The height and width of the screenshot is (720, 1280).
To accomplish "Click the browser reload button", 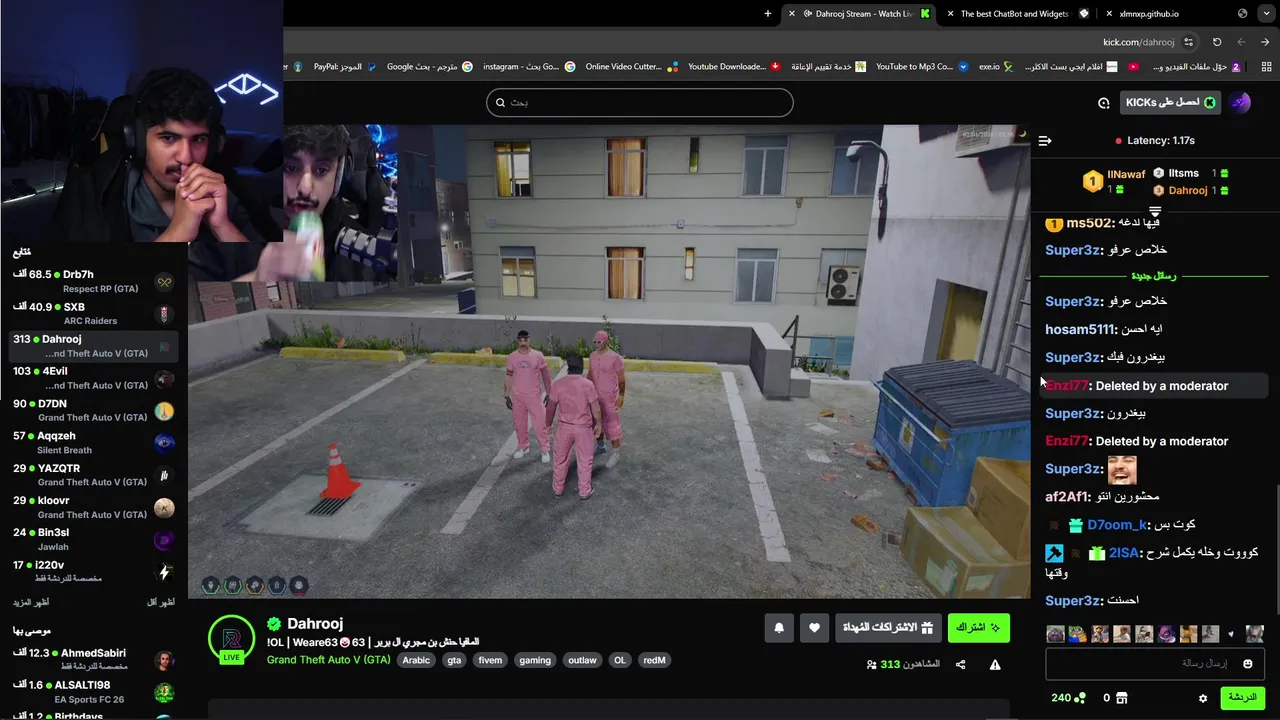I will 1217,42.
